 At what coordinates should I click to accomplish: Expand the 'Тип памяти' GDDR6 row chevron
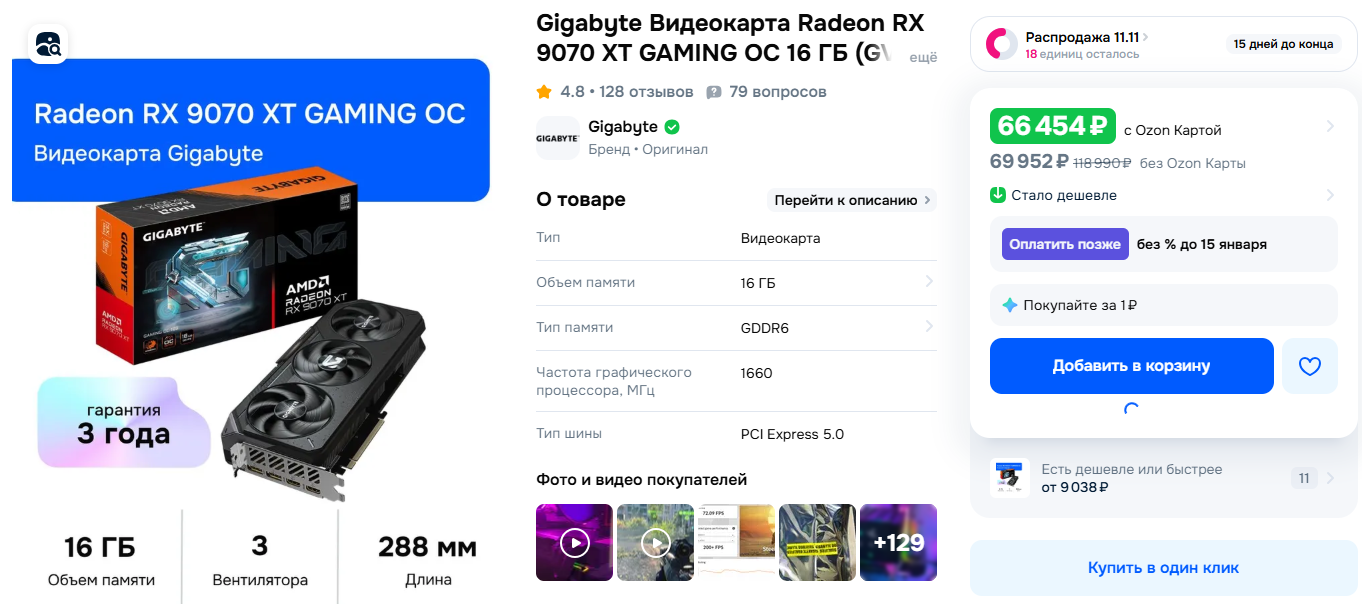click(929, 326)
